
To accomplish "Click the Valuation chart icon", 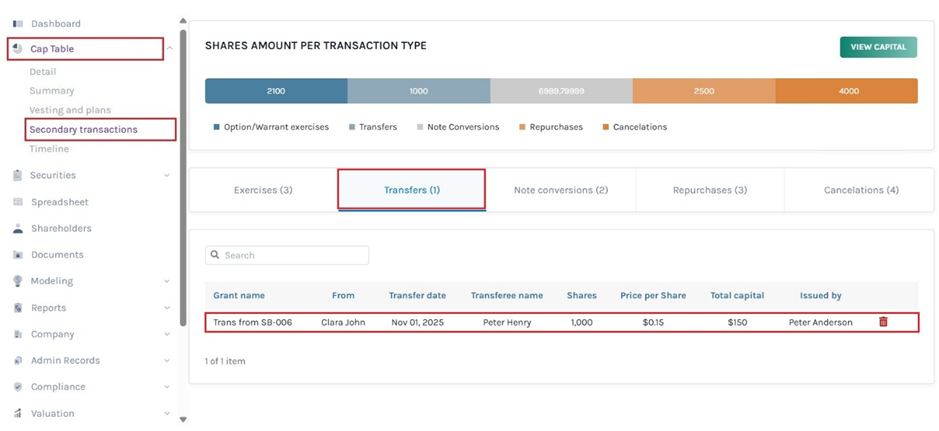I will [17, 413].
